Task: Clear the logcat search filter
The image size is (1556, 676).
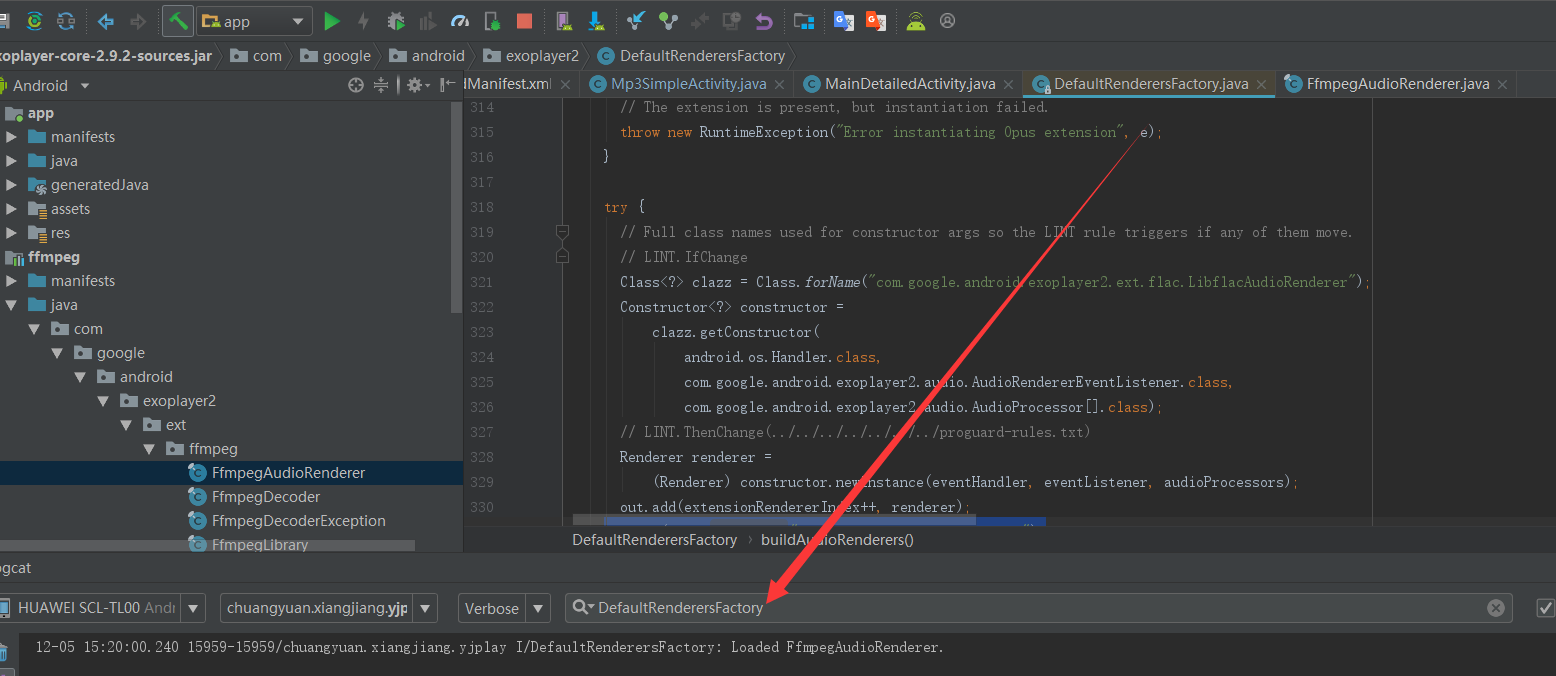Action: pyautogui.click(x=1495, y=608)
